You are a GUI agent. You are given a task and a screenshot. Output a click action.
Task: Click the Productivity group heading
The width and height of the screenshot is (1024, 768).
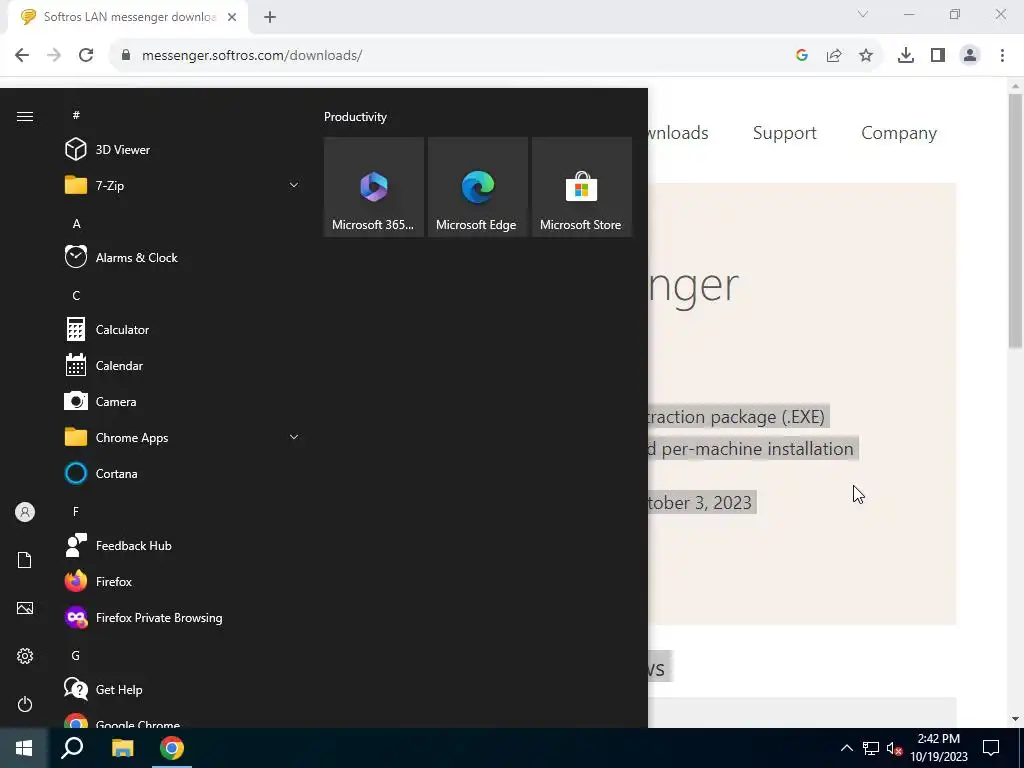[x=355, y=117]
